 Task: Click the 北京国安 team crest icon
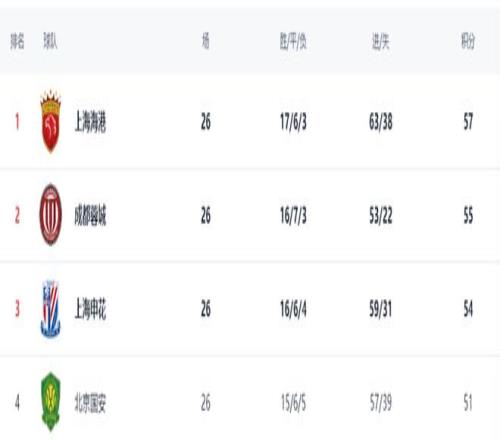click(x=51, y=402)
